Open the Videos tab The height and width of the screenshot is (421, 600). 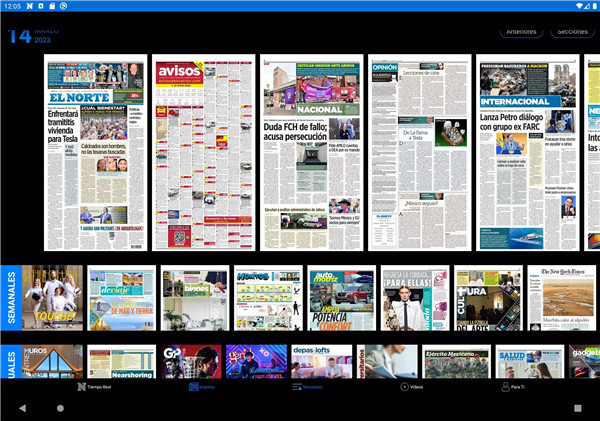pyautogui.click(x=411, y=386)
